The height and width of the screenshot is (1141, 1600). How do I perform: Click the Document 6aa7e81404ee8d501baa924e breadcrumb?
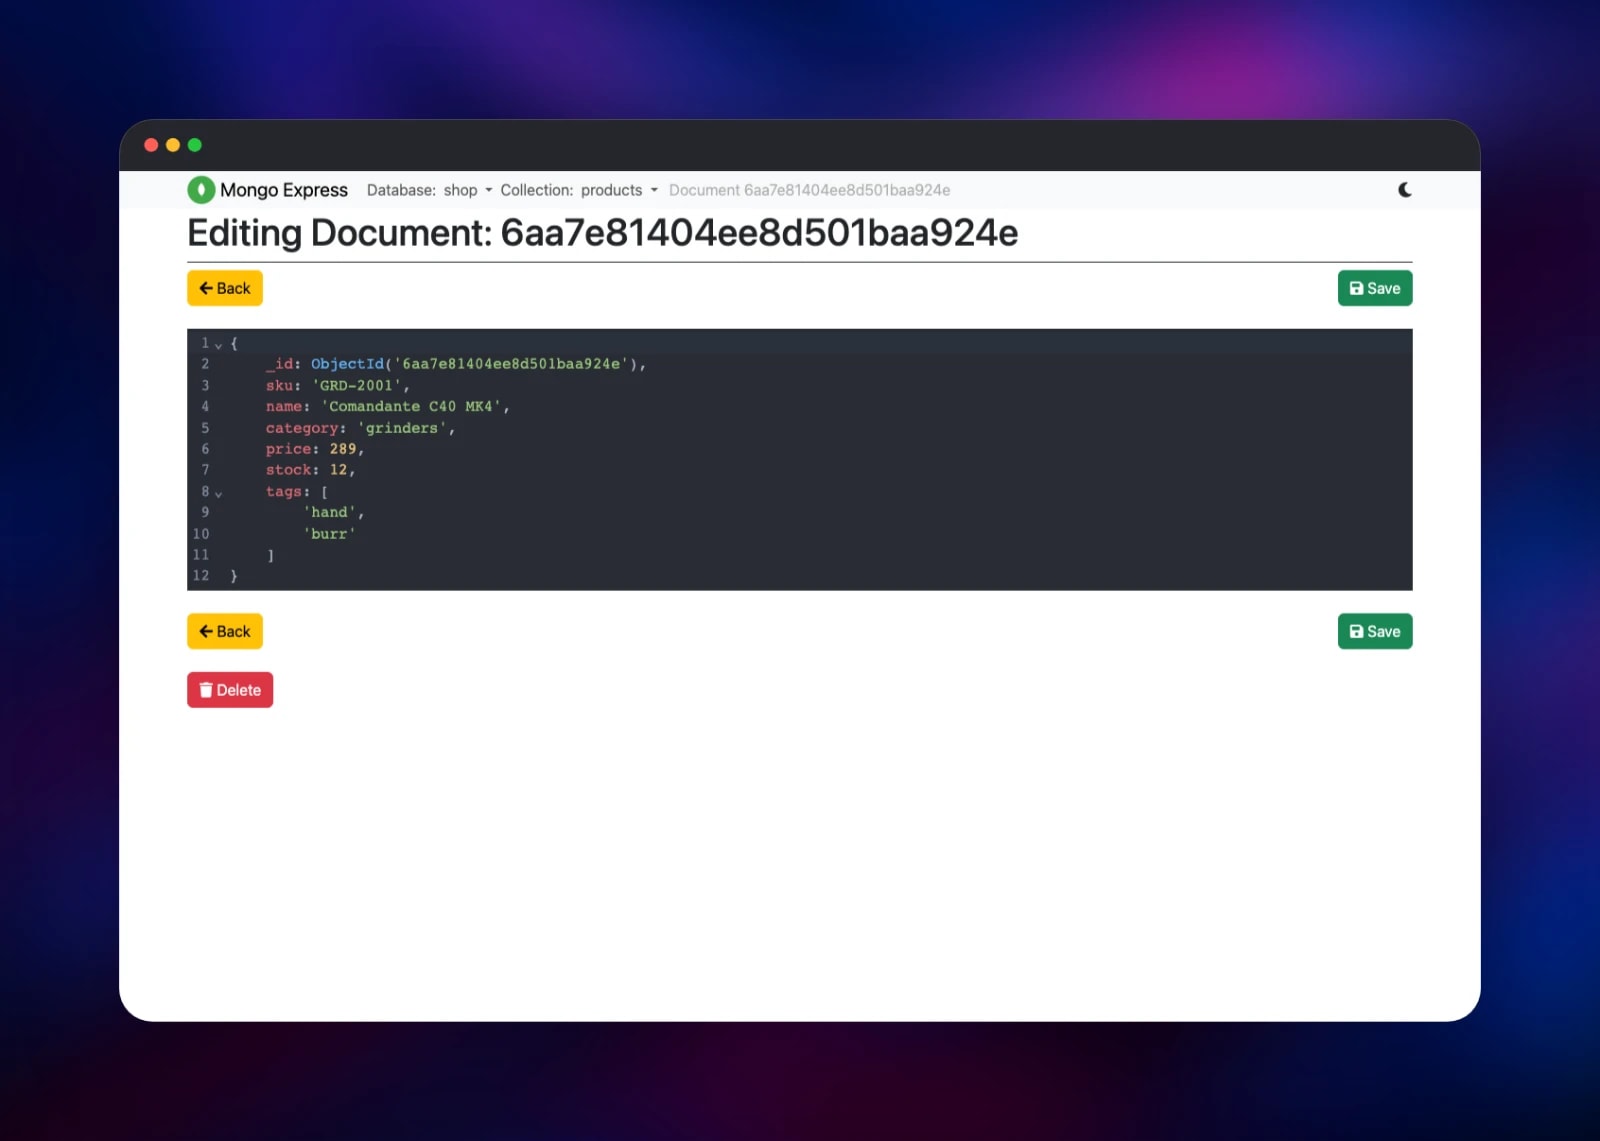(x=809, y=190)
